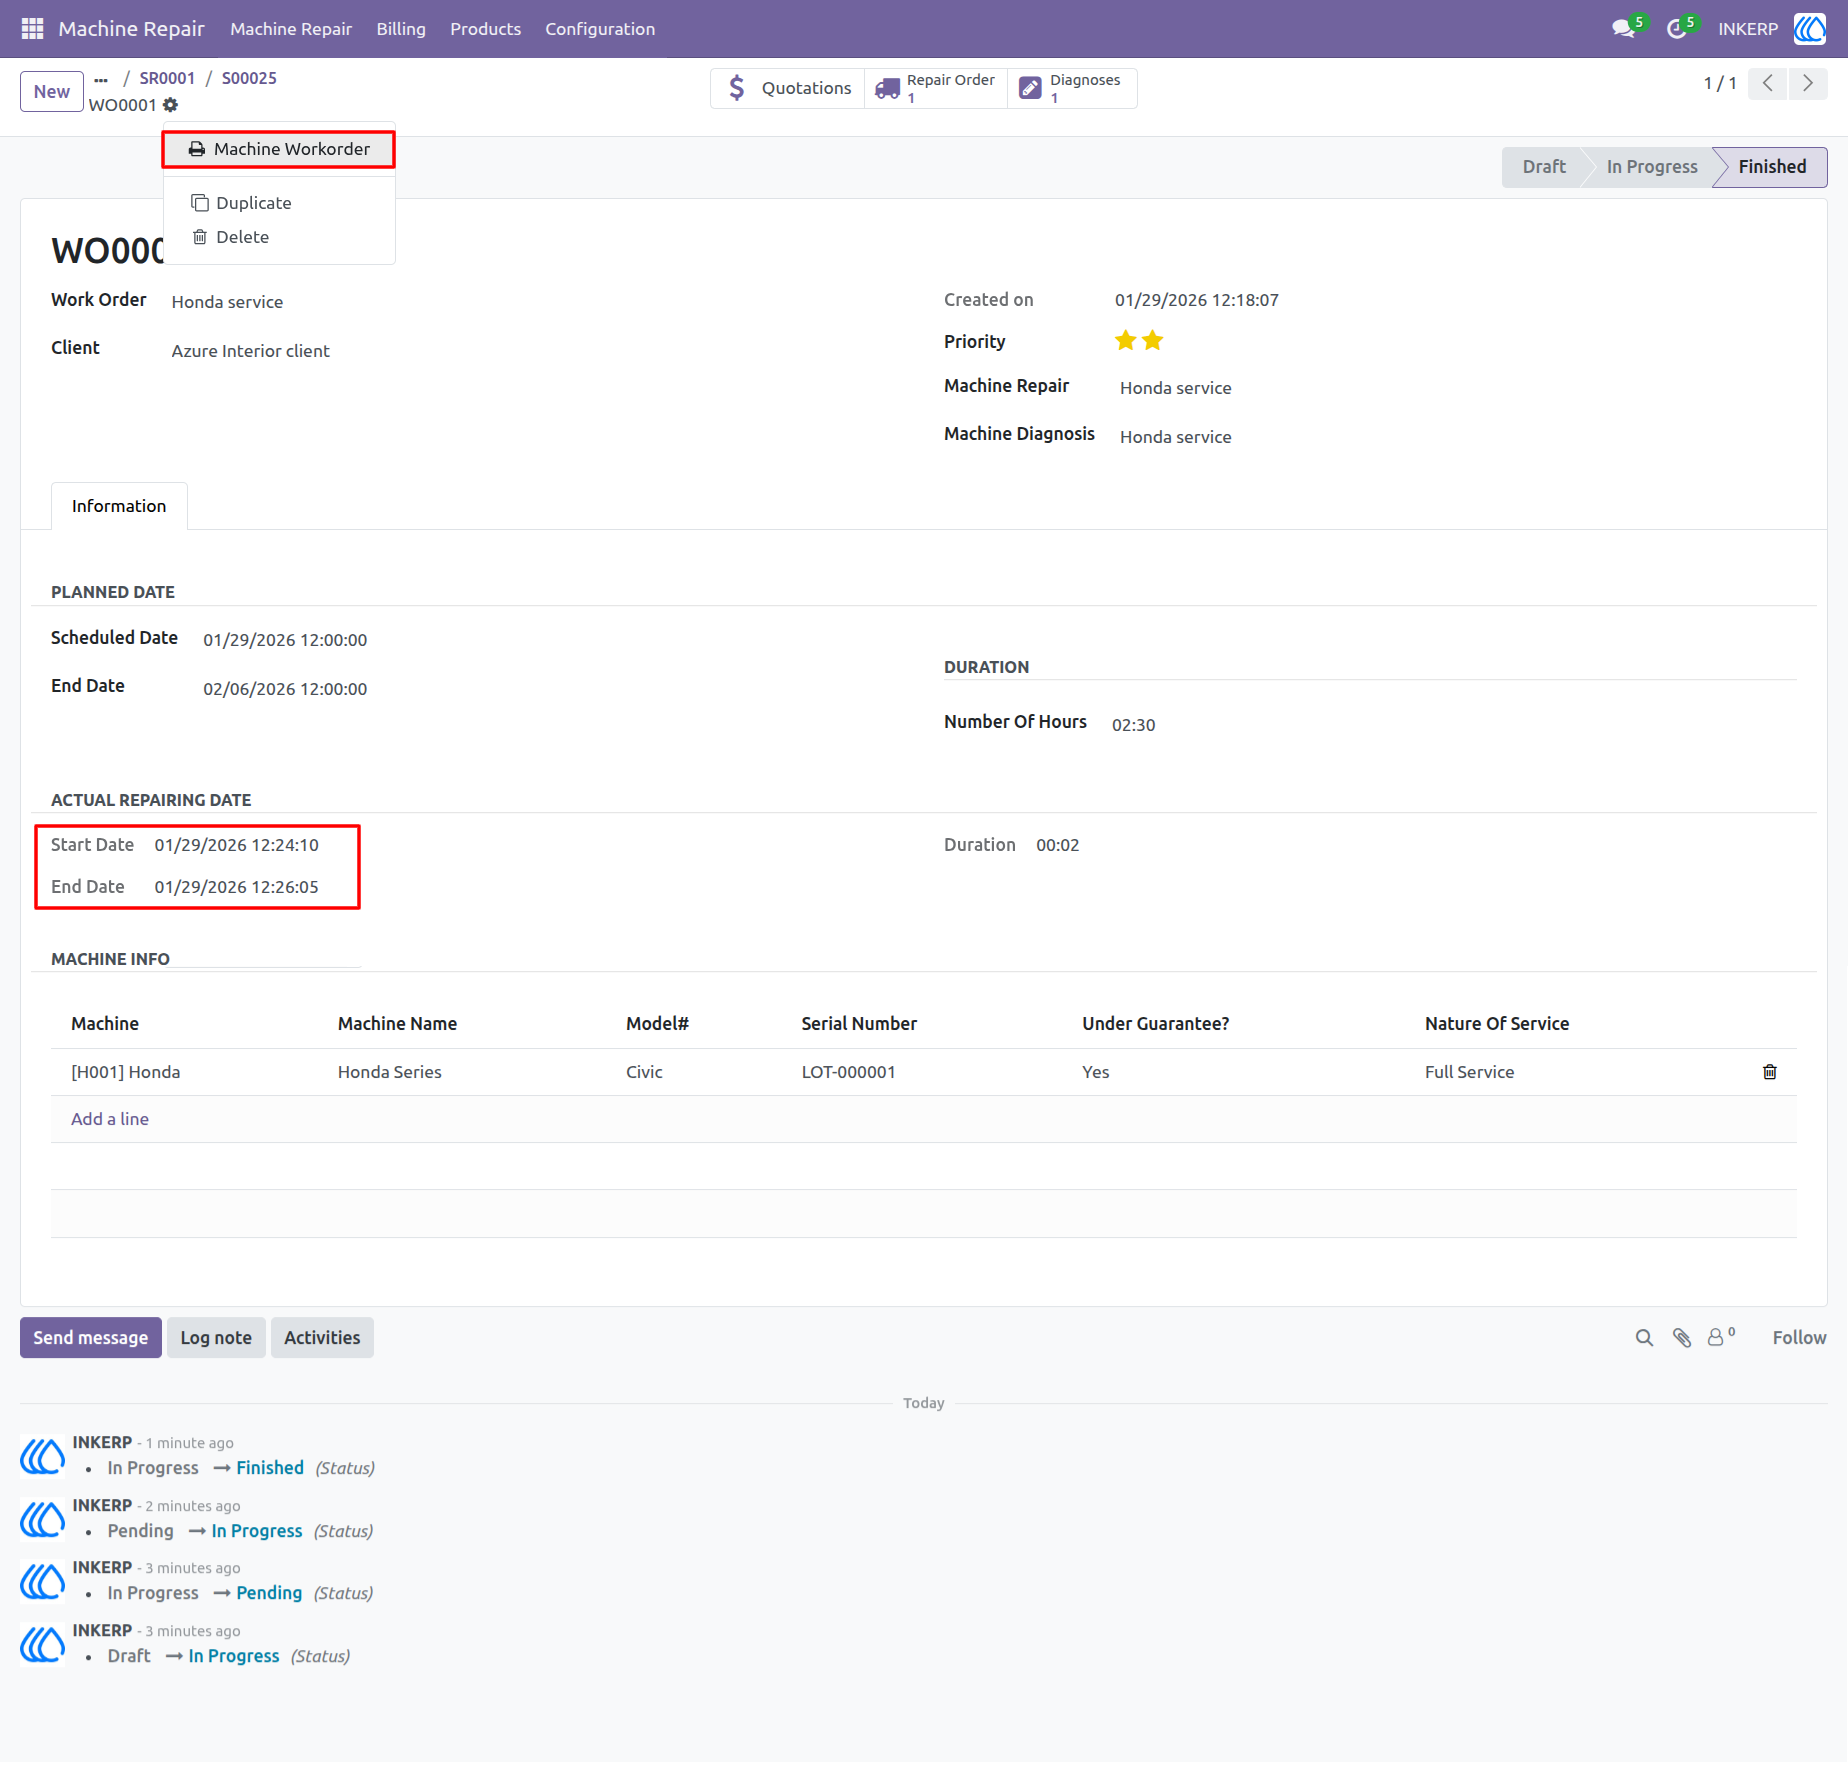
Task: Open the Products menu
Action: (485, 29)
